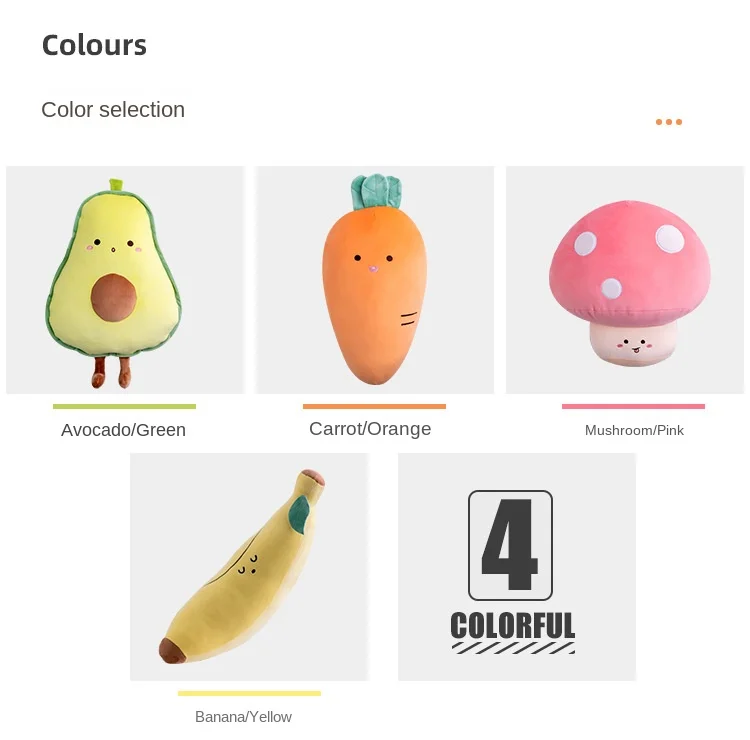Click the orange color bar under carrot
Screen dimensions: 750x740
374,407
